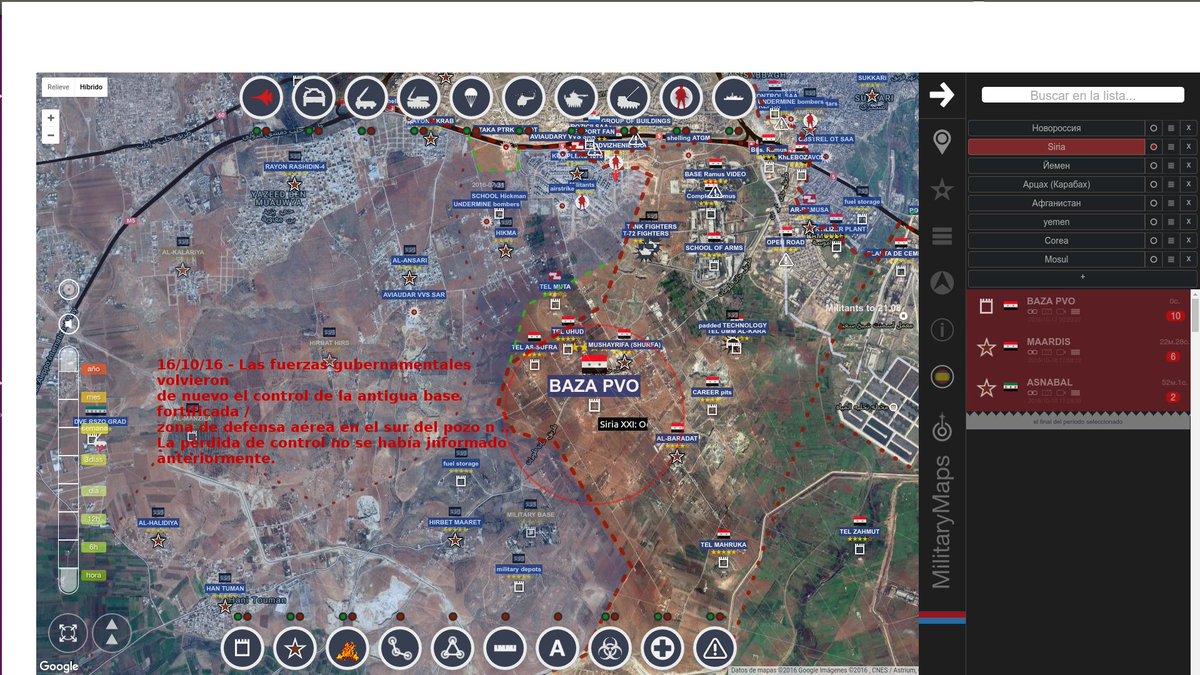Collapse sidebar with the white arrow
Viewport: 1200px width, 675px height.
(941, 95)
